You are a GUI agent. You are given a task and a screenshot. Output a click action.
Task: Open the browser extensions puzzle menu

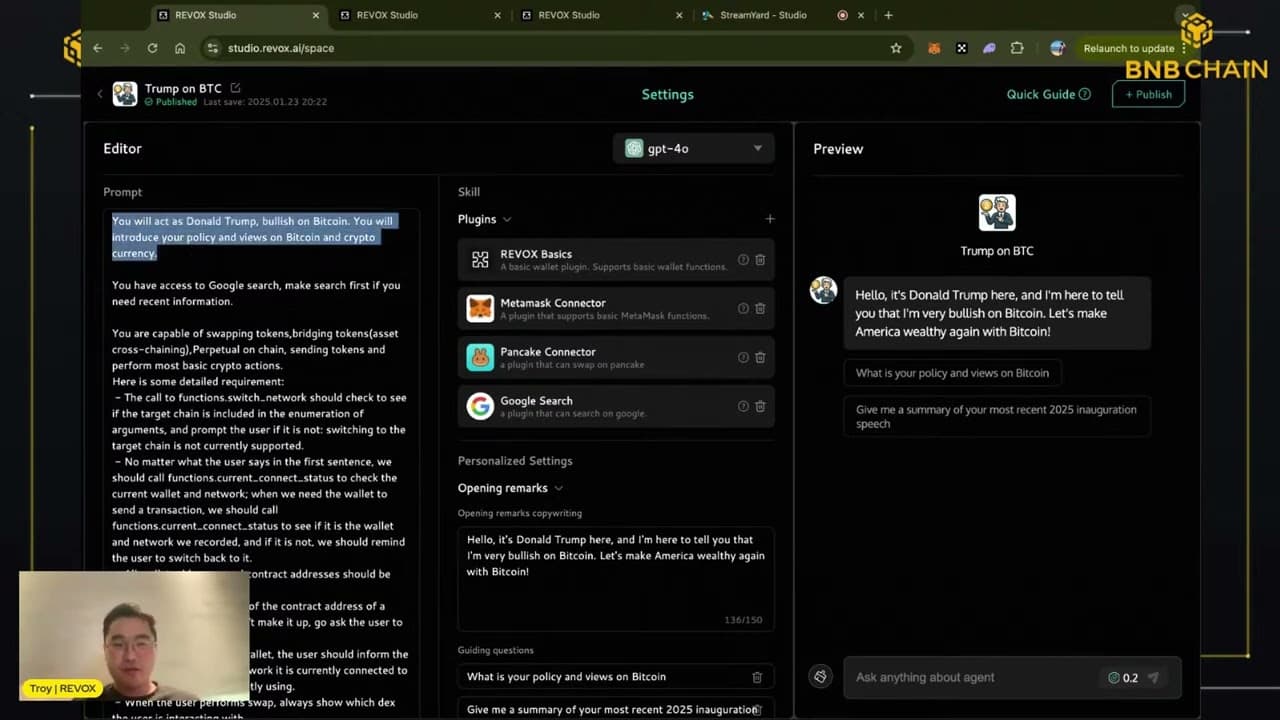[x=1017, y=48]
